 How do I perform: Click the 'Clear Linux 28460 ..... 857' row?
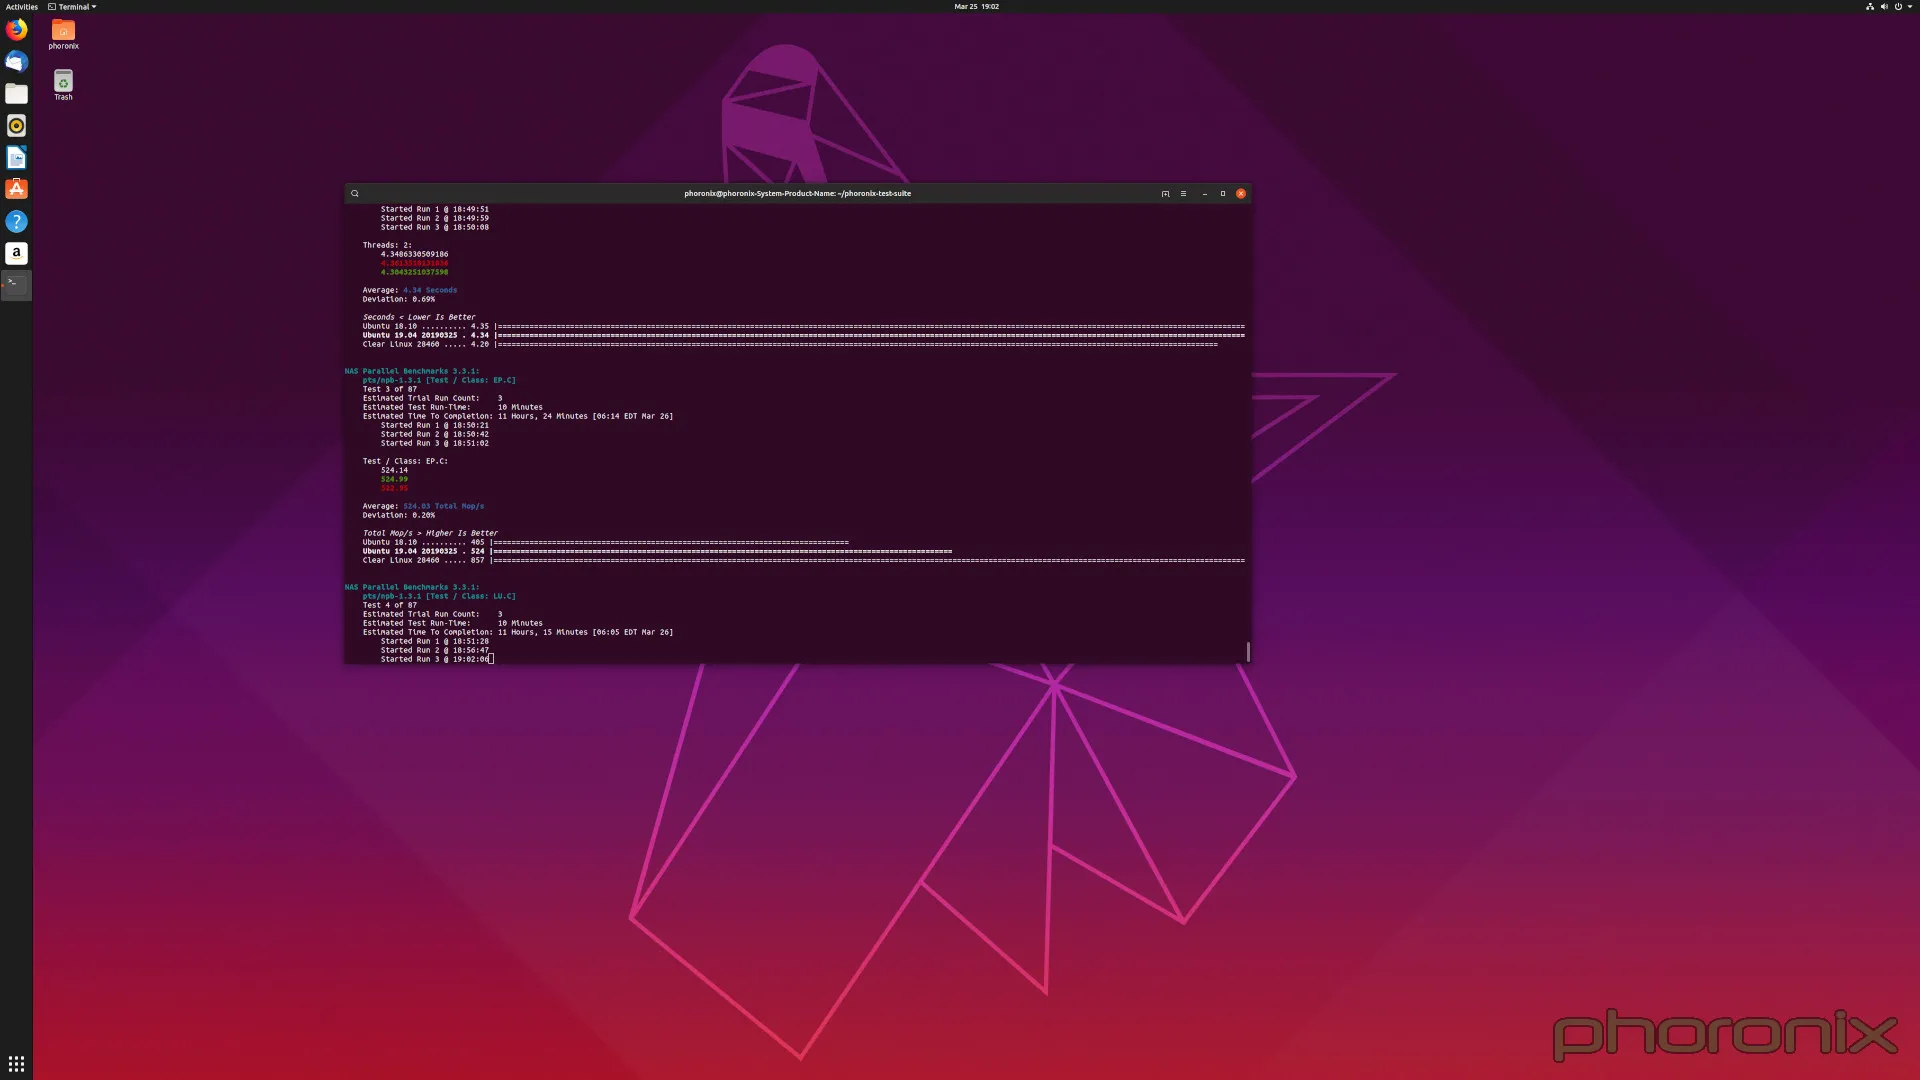(803, 560)
